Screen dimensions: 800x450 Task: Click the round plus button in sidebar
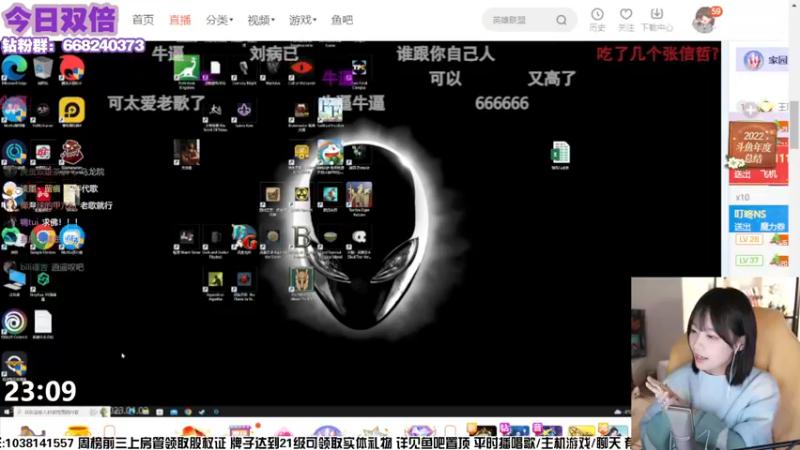pyautogui.click(x=750, y=109)
